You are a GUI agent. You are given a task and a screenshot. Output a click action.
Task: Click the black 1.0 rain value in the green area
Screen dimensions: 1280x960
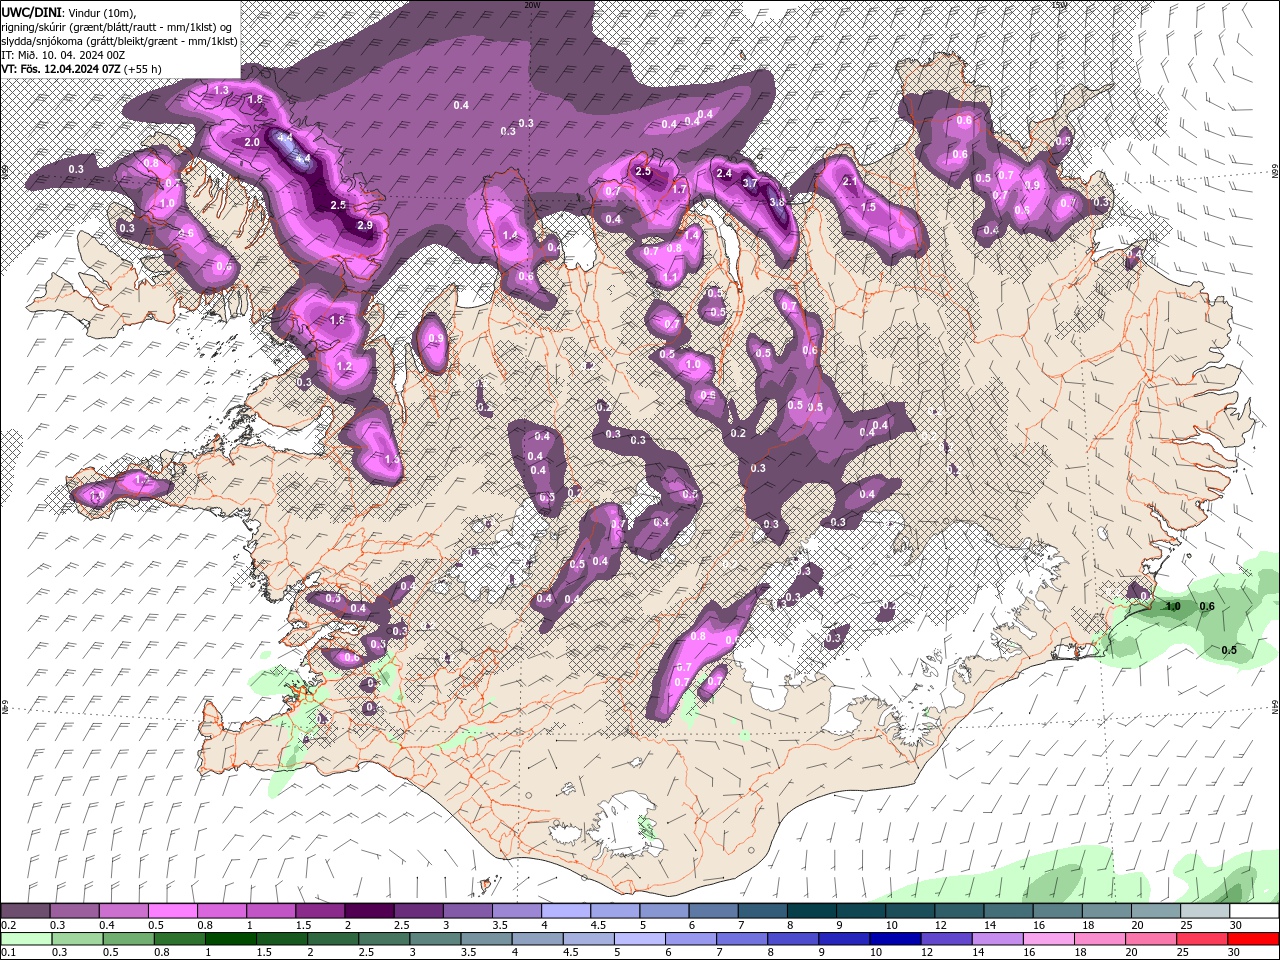tap(1173, 606)
